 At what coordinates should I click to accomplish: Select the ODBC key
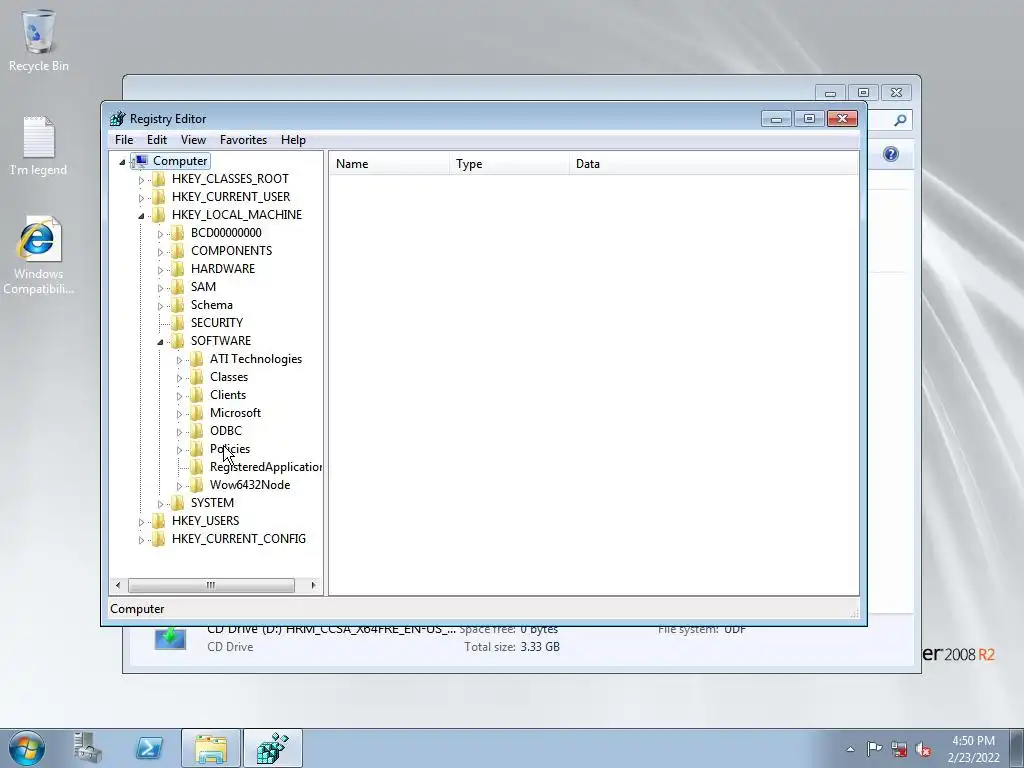pyautogui.click(x=226, y=431)
